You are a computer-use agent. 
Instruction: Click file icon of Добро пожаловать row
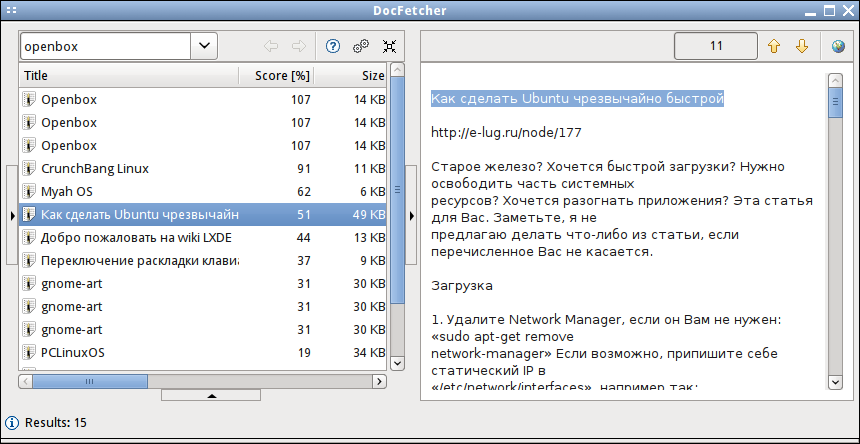point(29,237)
